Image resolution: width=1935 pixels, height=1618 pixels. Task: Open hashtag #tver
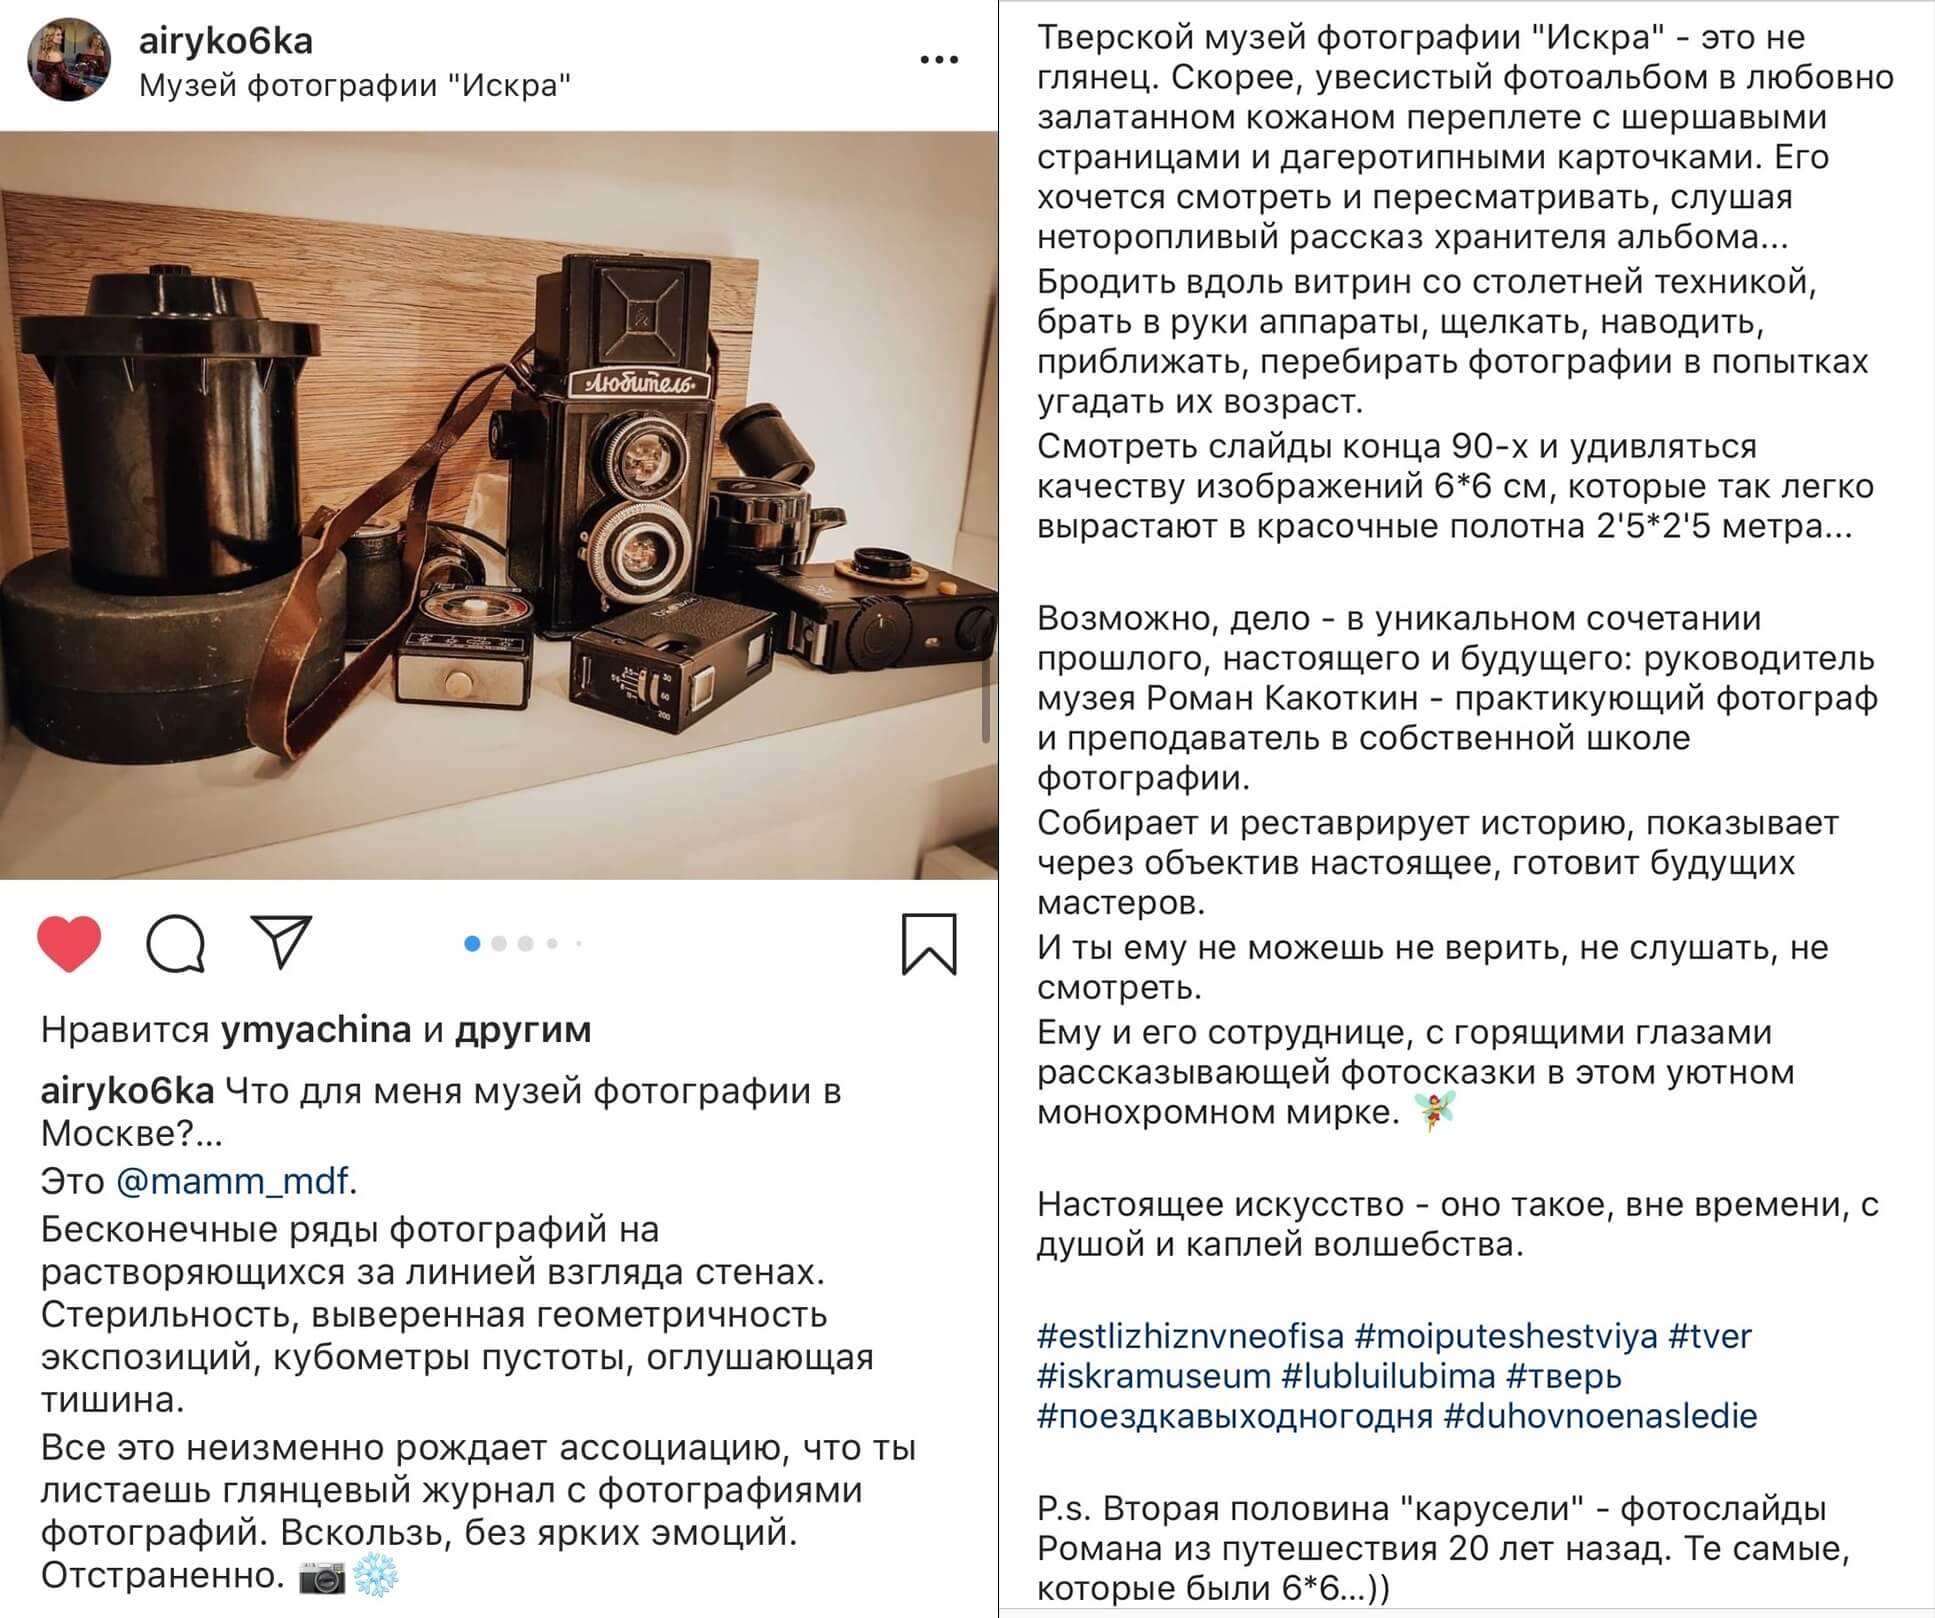pyautogui.click(x=1710, y=1336)
